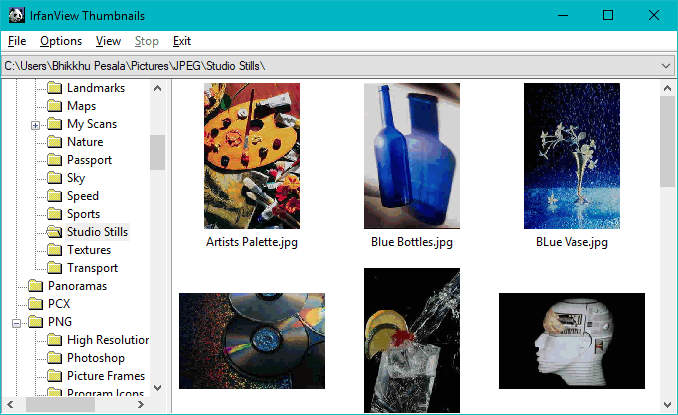Image resolution: width=678 pixels, height=415 pixels.
Task: Select the compact discs thumbnail image
Action: 252,341
